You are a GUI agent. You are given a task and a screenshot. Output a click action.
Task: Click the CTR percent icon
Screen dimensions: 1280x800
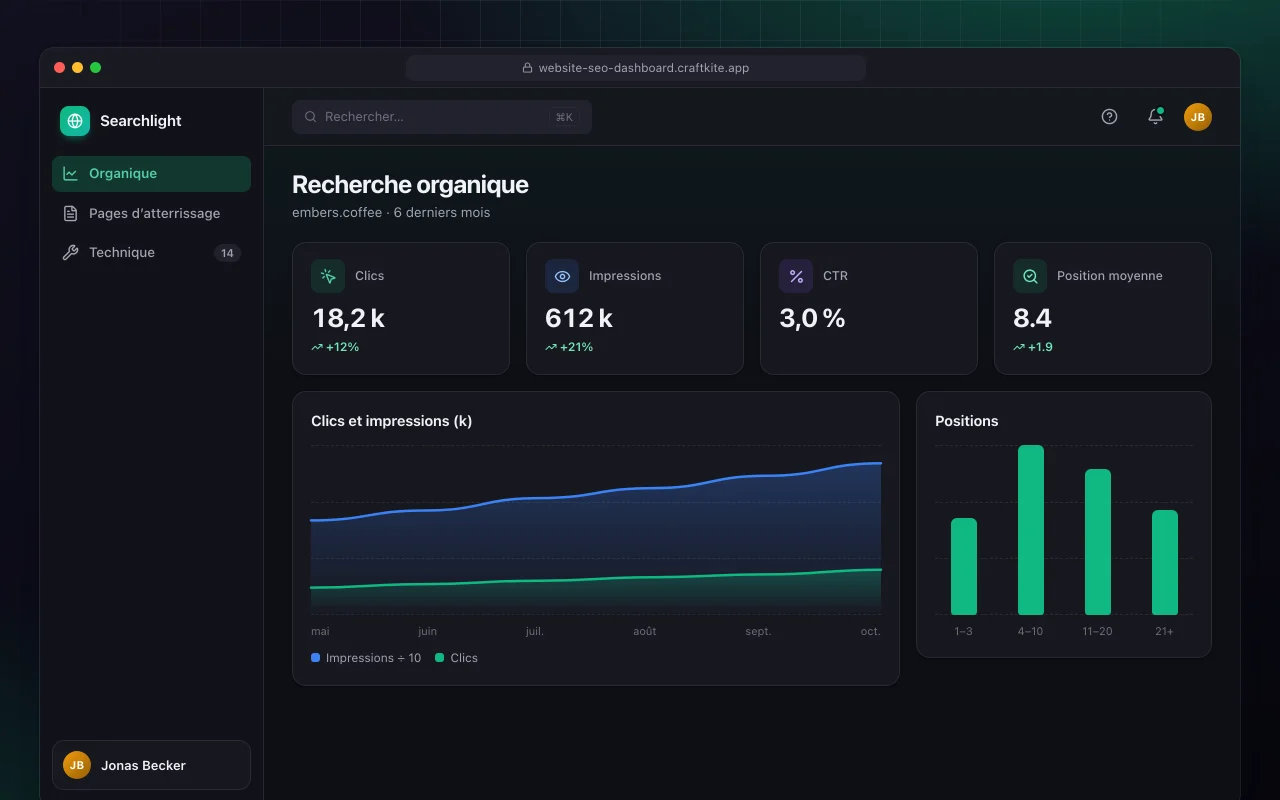click(796, 276)
